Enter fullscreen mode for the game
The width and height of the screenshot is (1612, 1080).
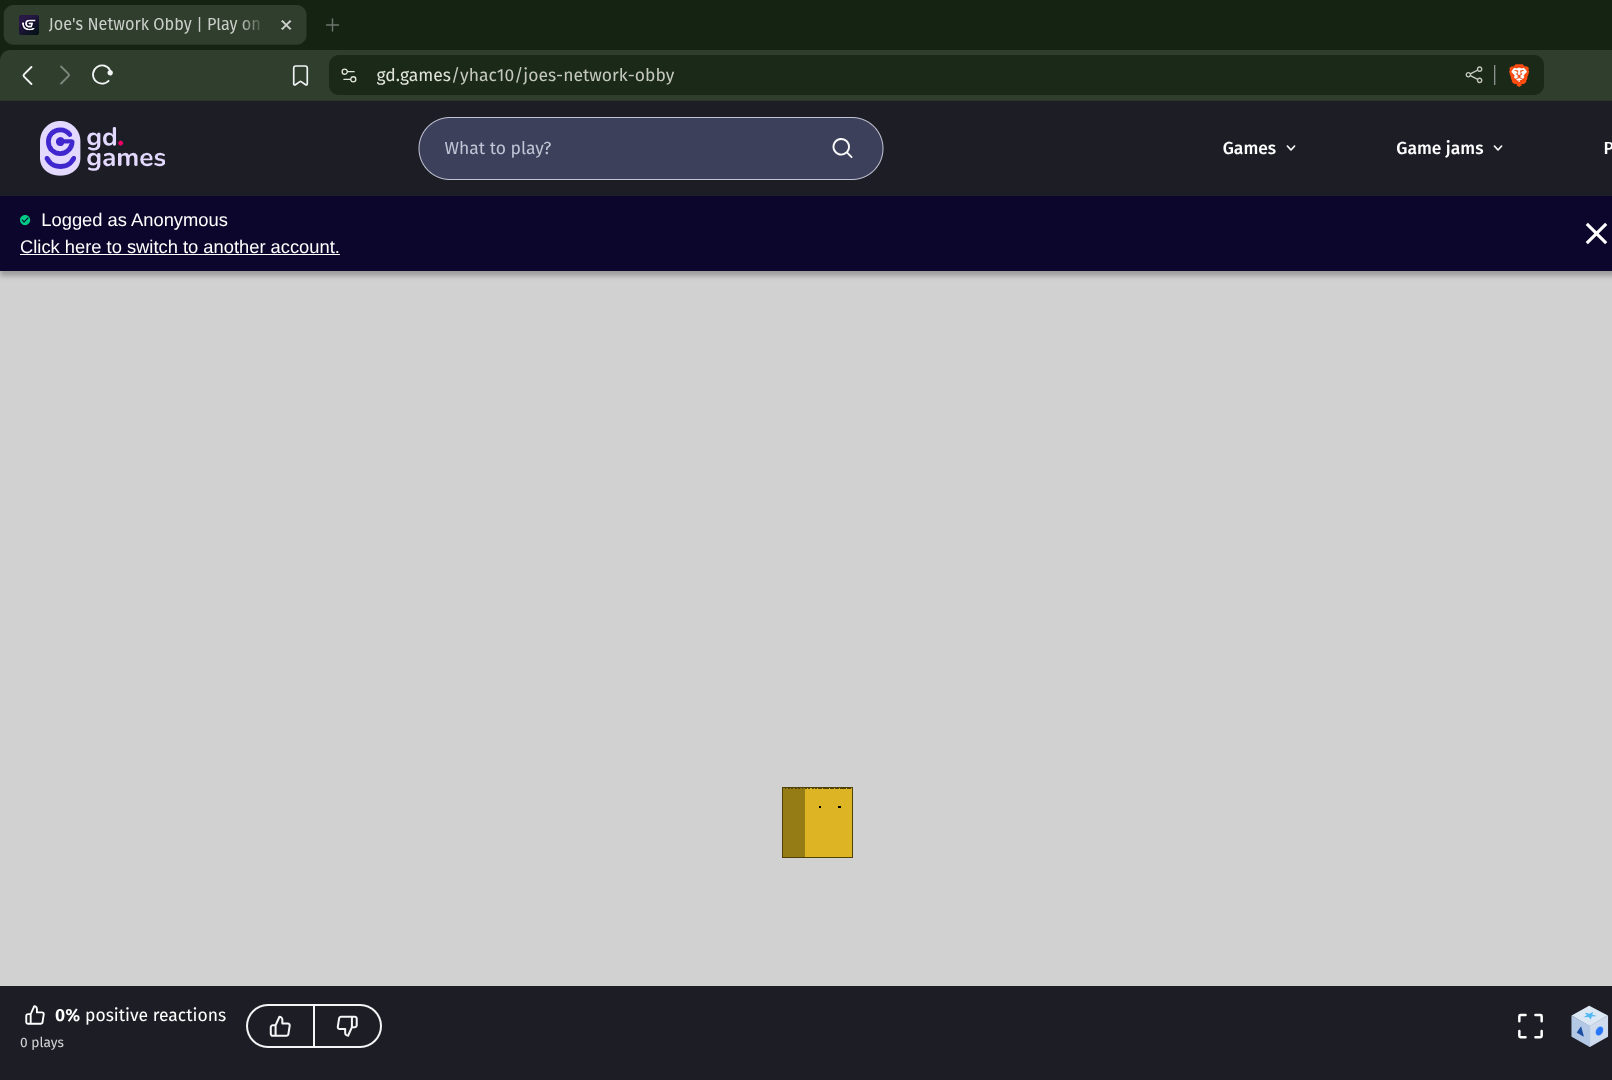pos(1530,1026)
